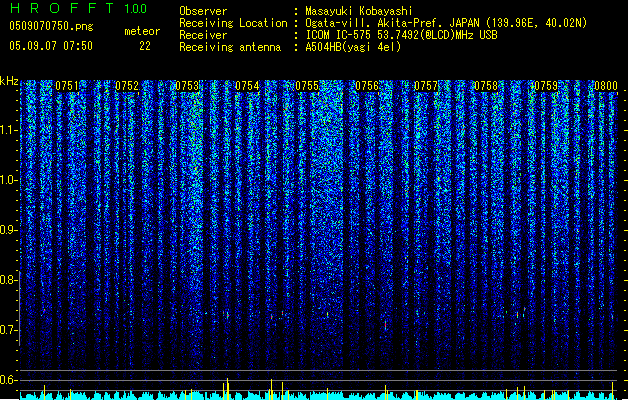This screenshot has width=629, height=400.
Task: Click the 'Receiver' field label
Action: 203,35
